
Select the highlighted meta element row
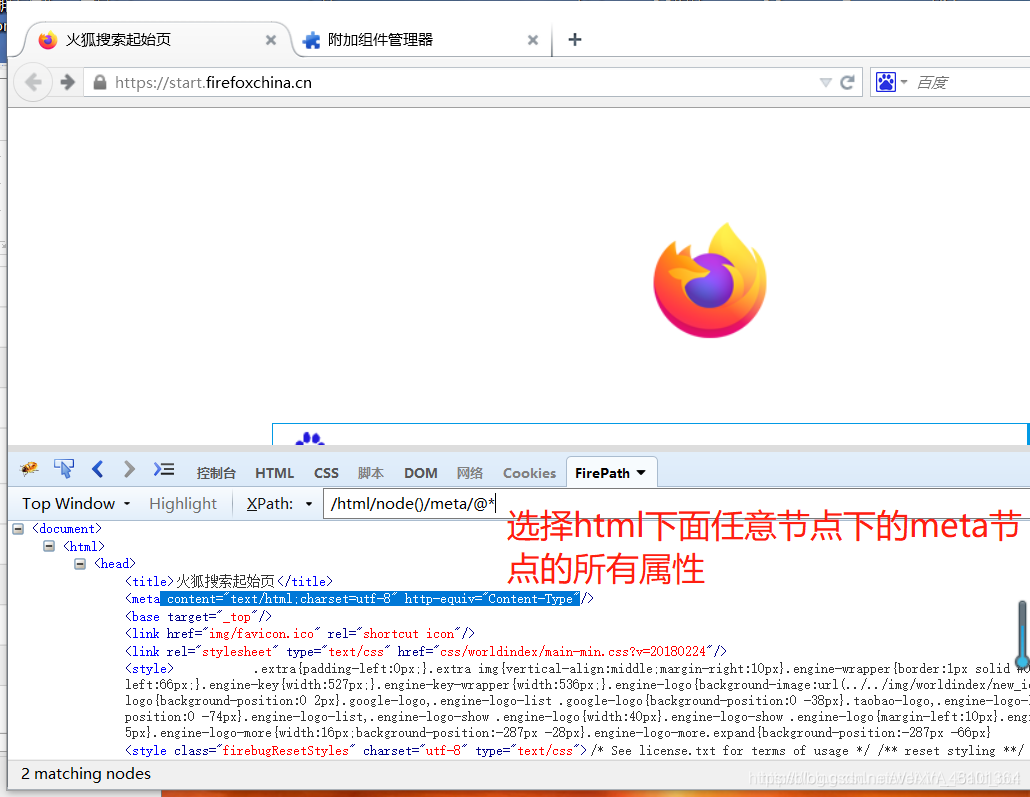tap(359, 599)
